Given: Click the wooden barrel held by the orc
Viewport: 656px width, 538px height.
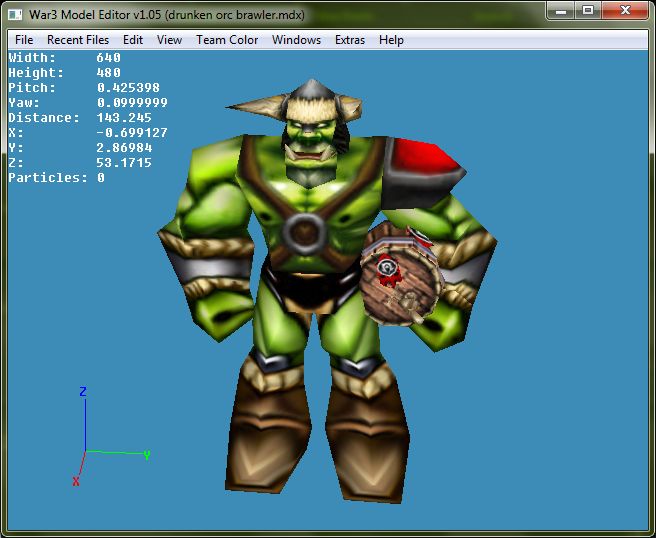Looking at the screenshot, I should point(401,274).
